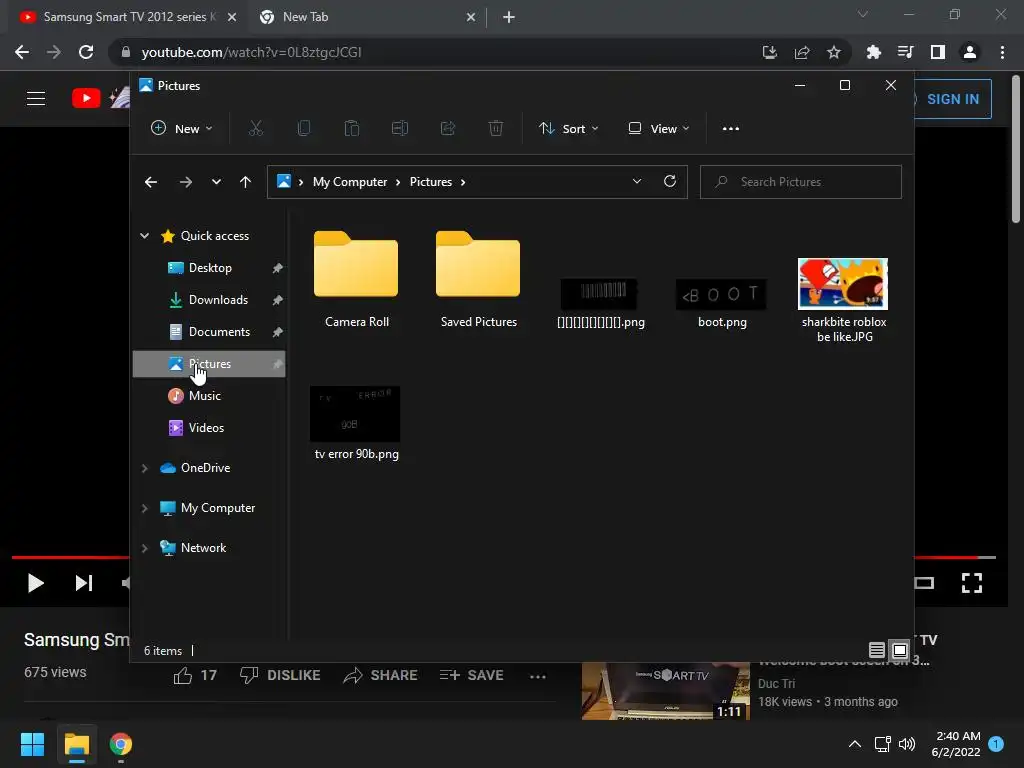Show hidden tray icons chevron

tap(854, 744)
